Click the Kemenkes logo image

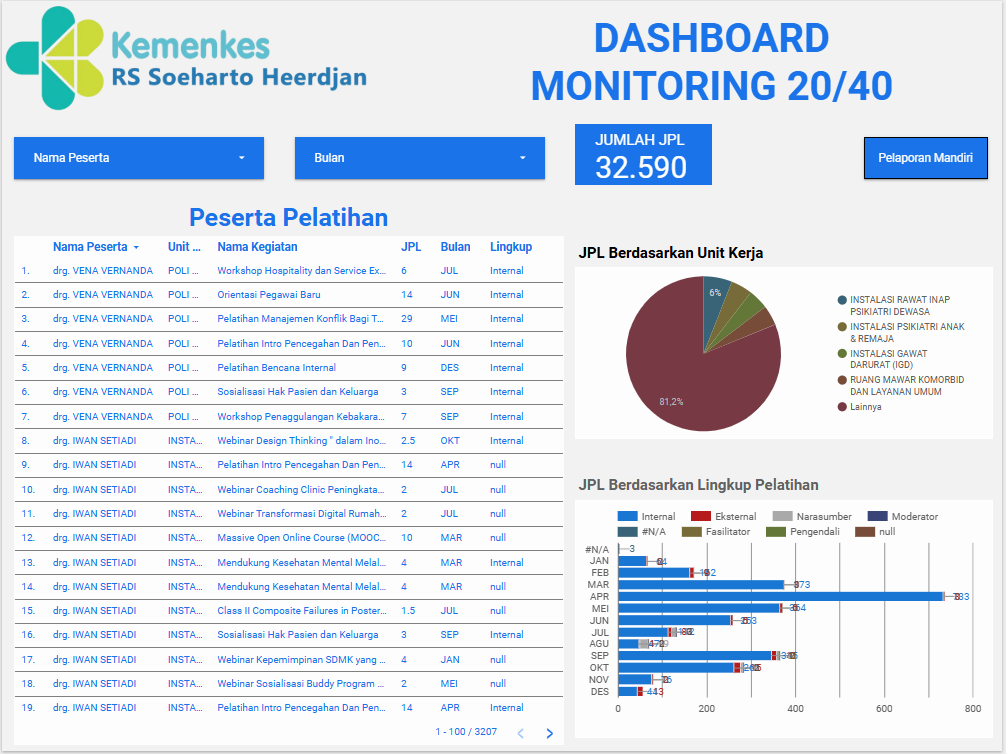(x=187, y=59)
